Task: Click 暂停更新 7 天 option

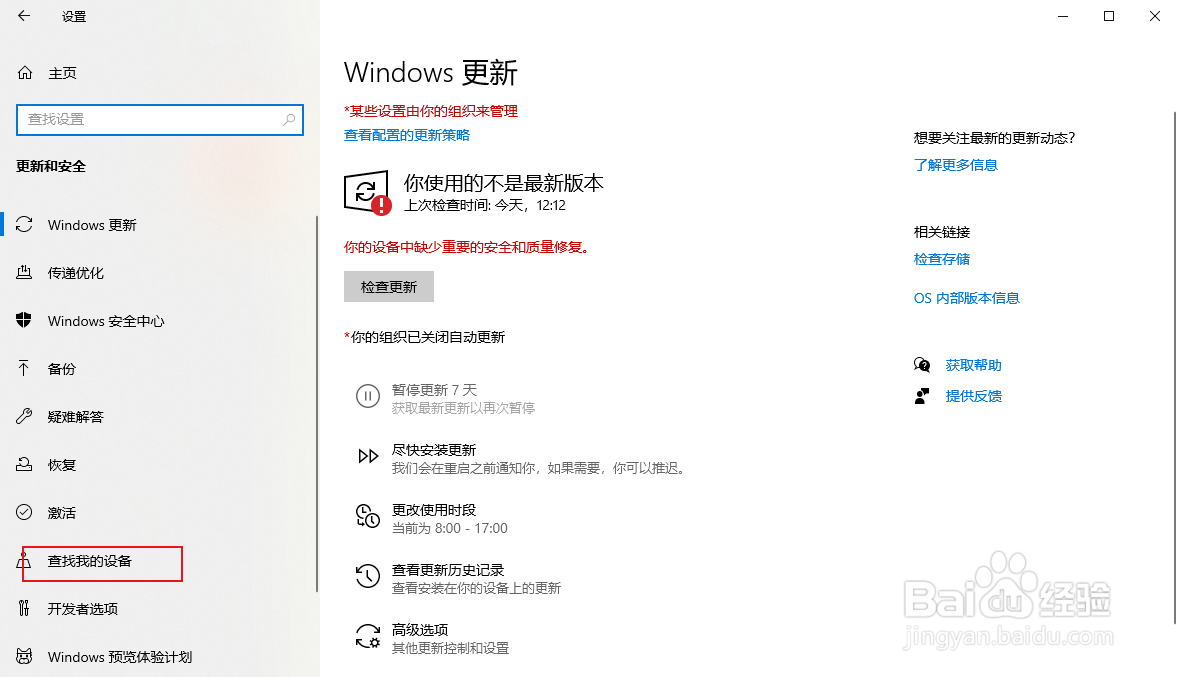Action: [x=445, y=398]
